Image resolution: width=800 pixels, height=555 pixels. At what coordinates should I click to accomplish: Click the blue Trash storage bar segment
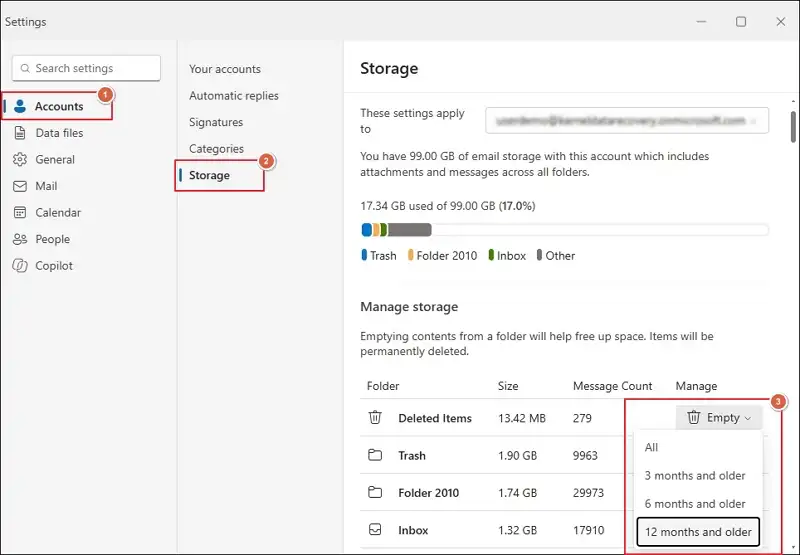pos(366,230)
